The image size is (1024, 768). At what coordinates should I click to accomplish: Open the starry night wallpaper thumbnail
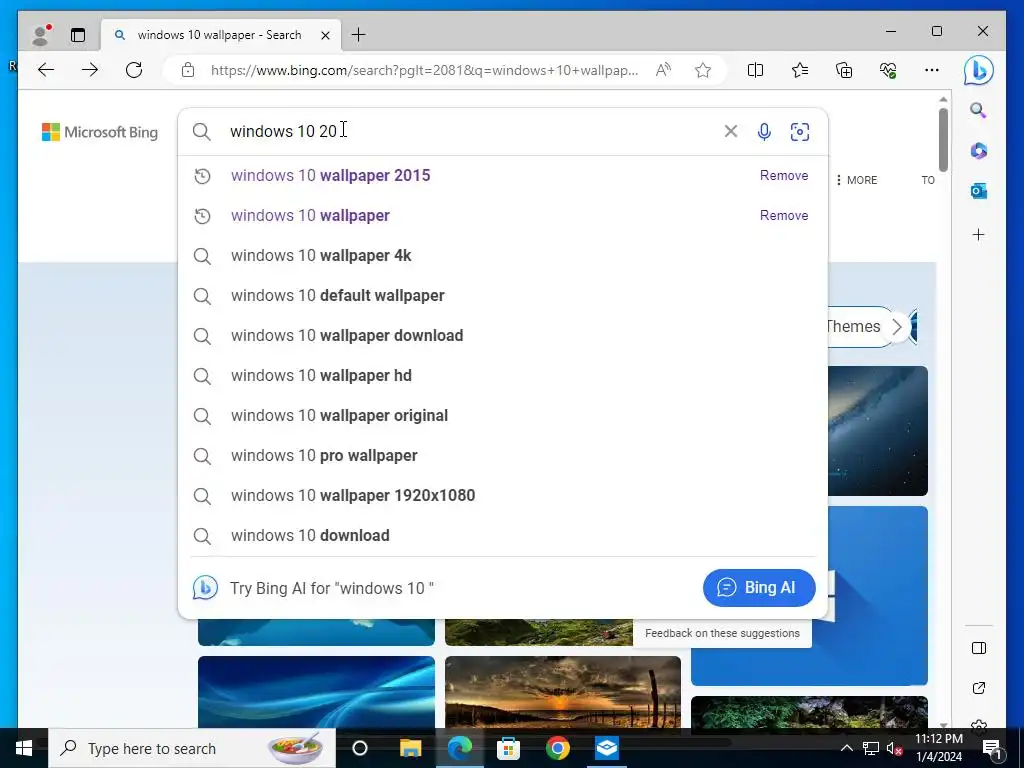coord(878,430)
